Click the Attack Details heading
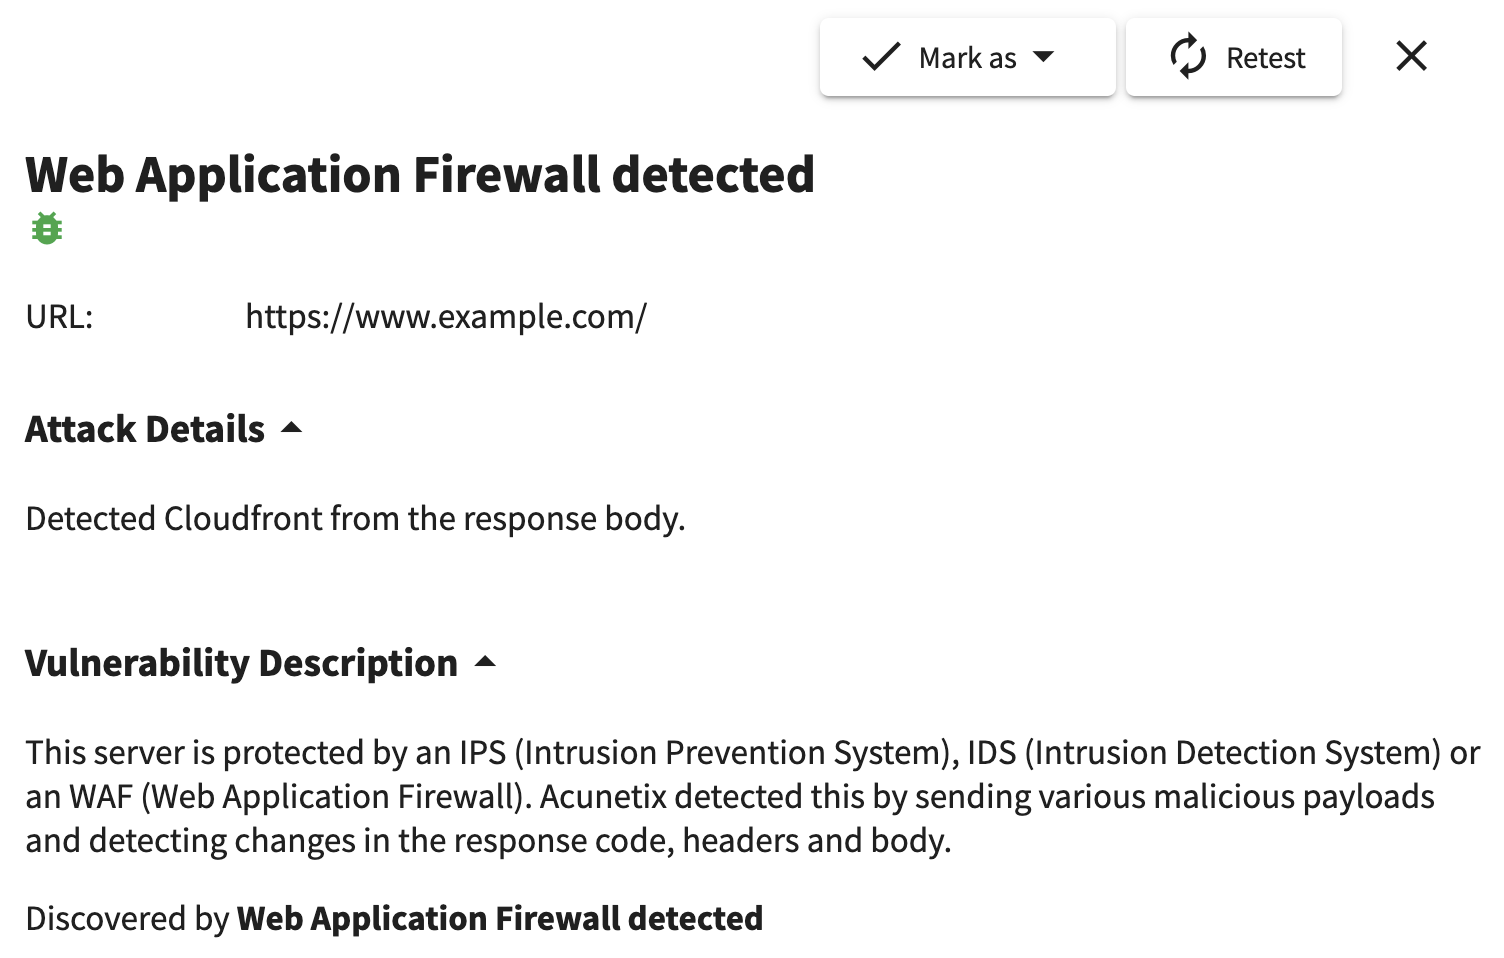The image size is (1504, 958). (x=145, y=429)
